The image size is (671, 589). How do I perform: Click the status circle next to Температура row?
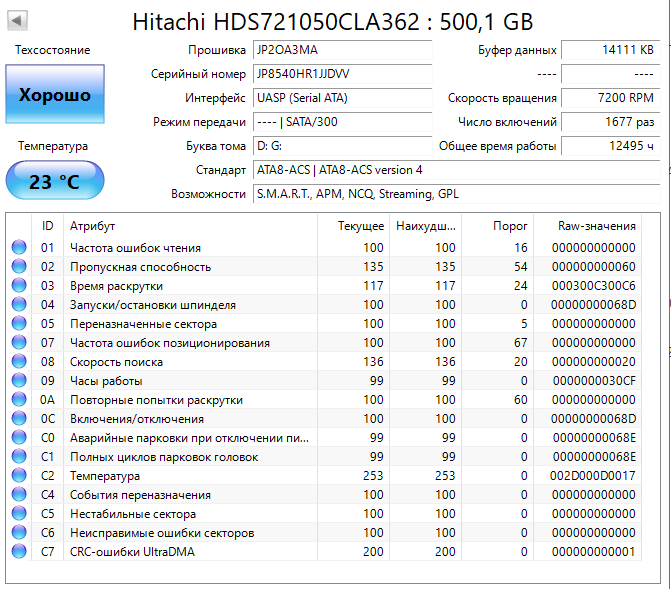(x=19, y=475)
